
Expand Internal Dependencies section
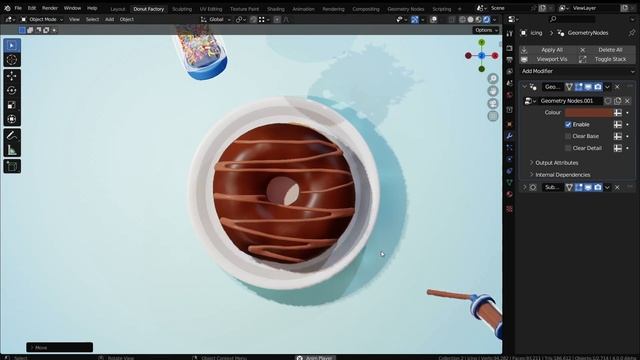pos(560,175)
